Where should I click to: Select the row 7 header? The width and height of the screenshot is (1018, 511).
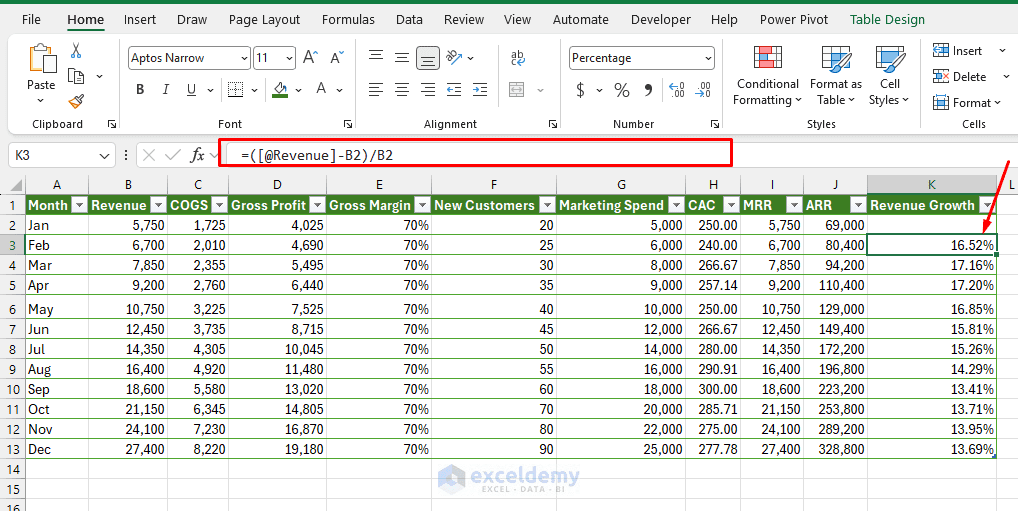click(x=12, y=329)
